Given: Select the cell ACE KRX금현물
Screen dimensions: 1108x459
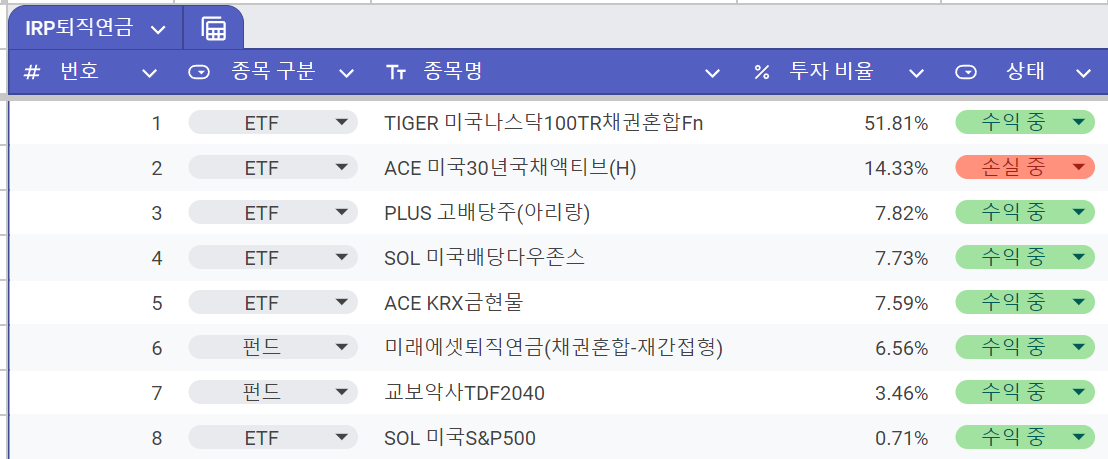Looking at the screenshot, I should tap(553, 303).
